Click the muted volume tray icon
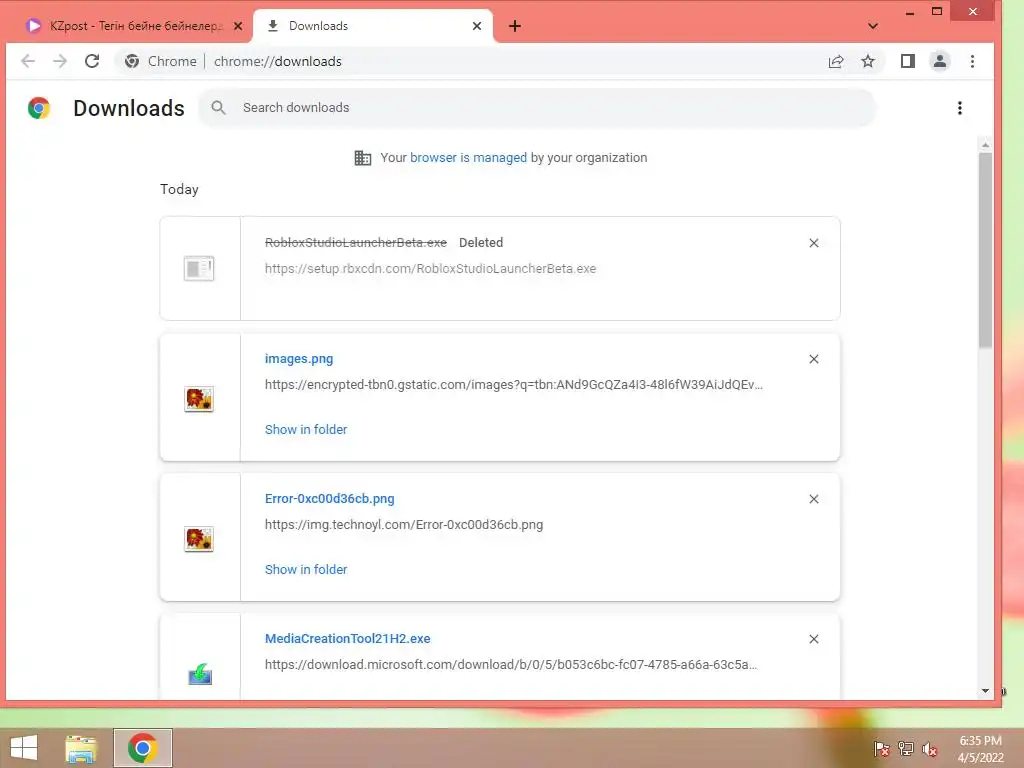1024x768 pixels. click(x=930, y=749)
